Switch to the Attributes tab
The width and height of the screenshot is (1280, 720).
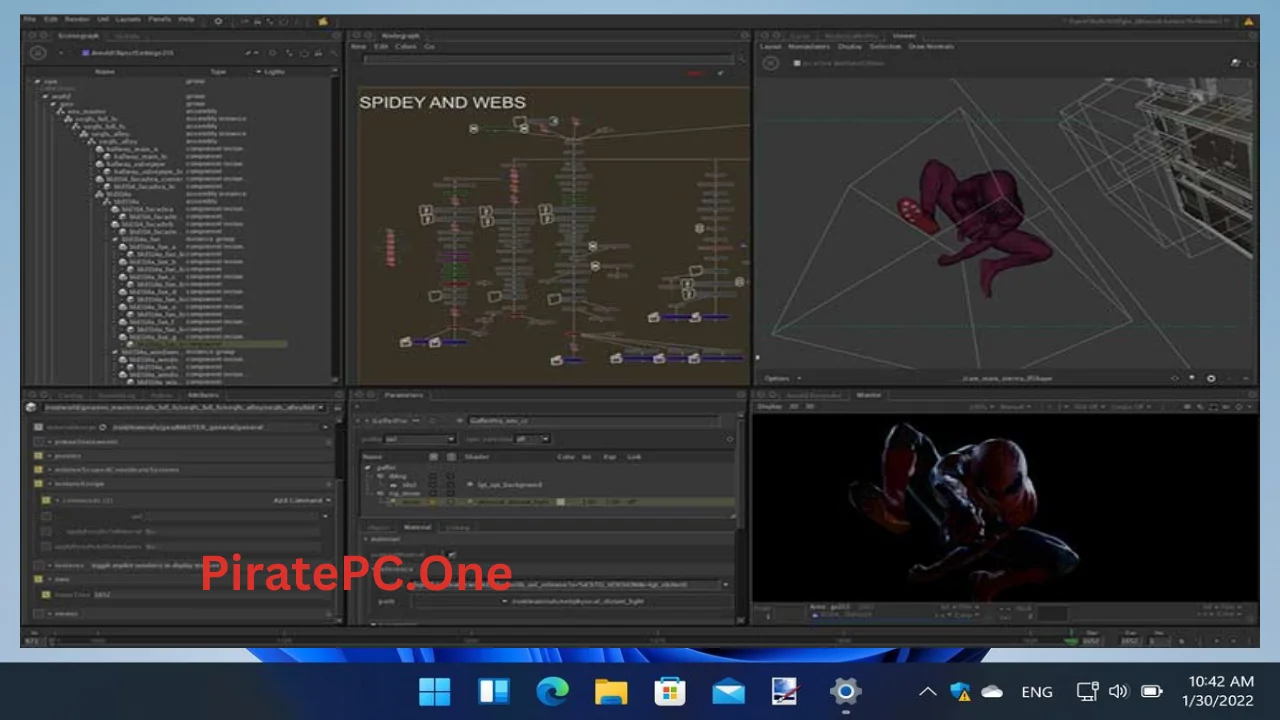pos(203,395)
